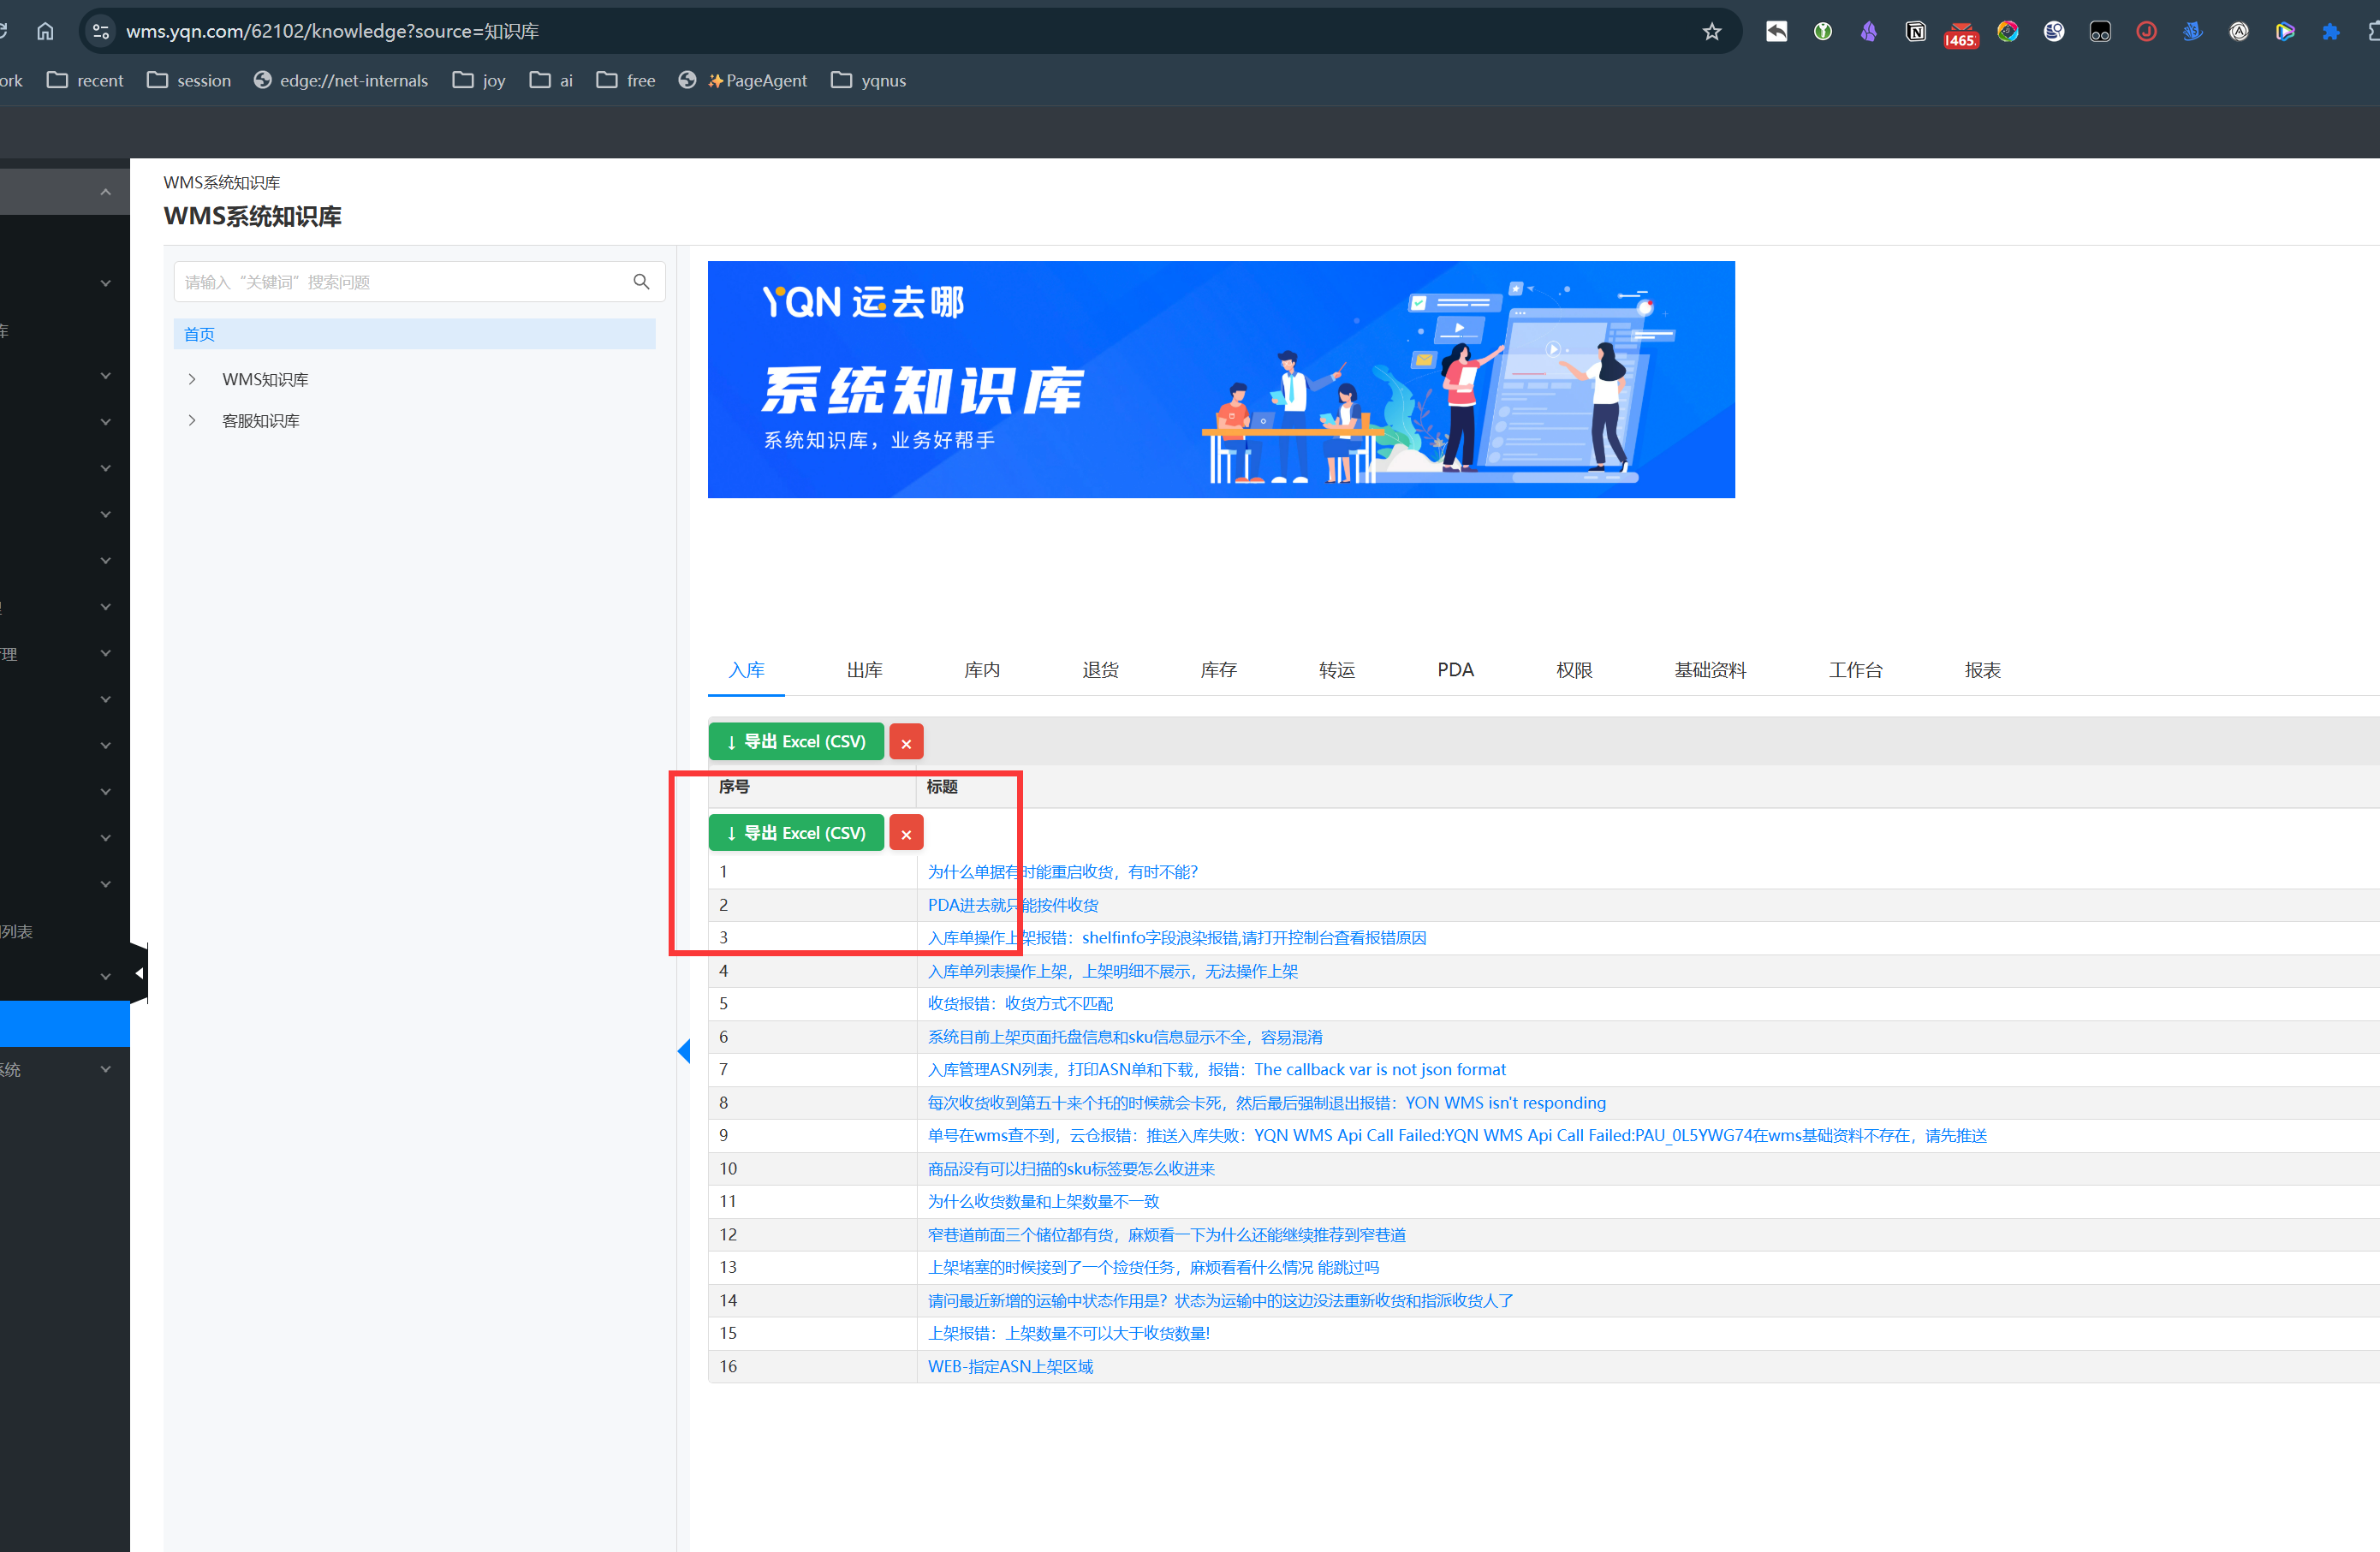Open the mail extension showing 1465 unread

1960,31
